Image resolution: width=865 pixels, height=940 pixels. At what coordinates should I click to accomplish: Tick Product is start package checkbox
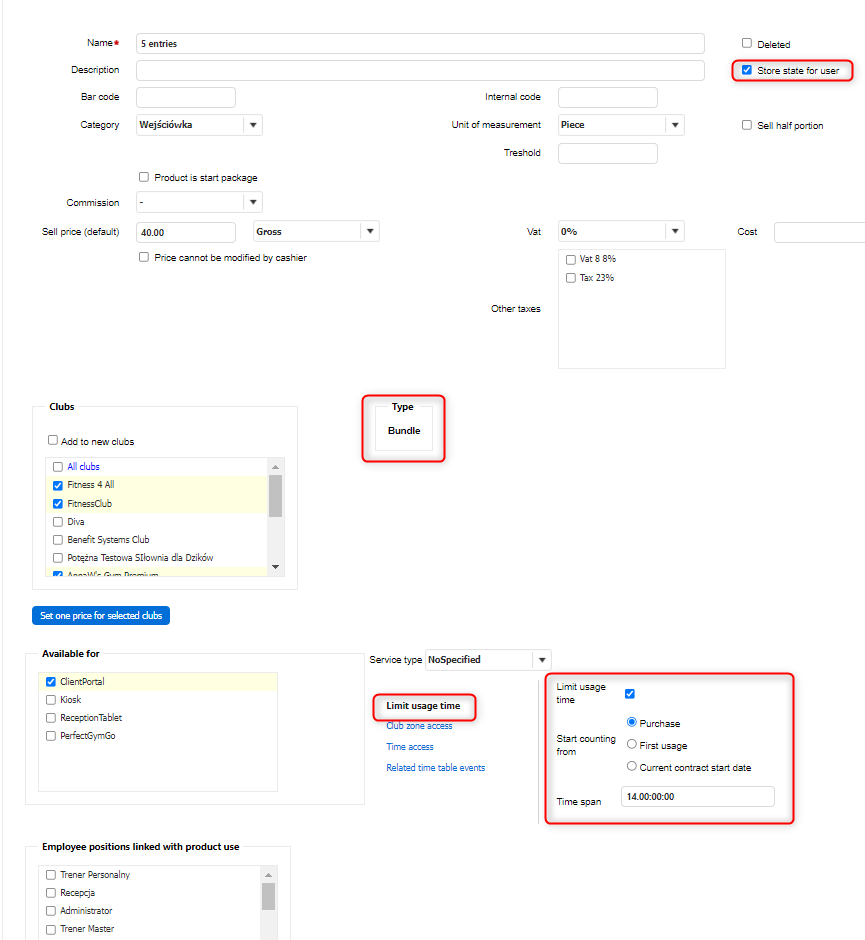tap(144, 177)
